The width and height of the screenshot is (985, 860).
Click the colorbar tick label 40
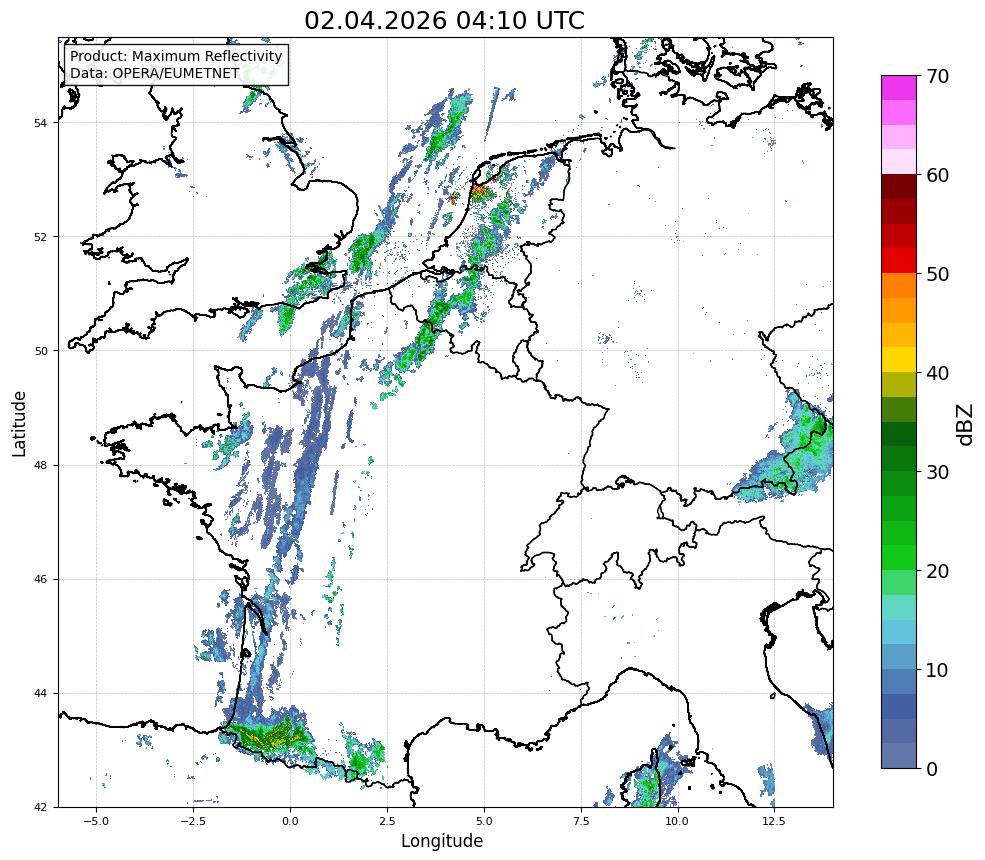click(x=937, y=373)
